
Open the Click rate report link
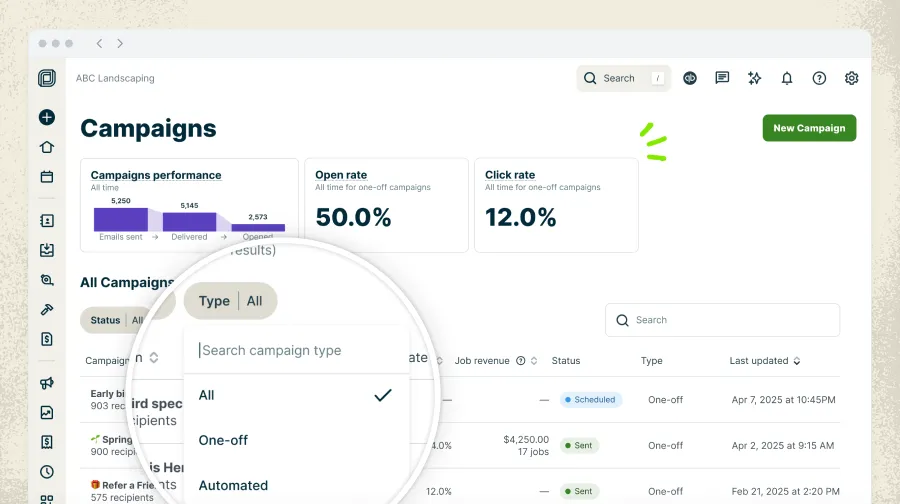(510, 175)
